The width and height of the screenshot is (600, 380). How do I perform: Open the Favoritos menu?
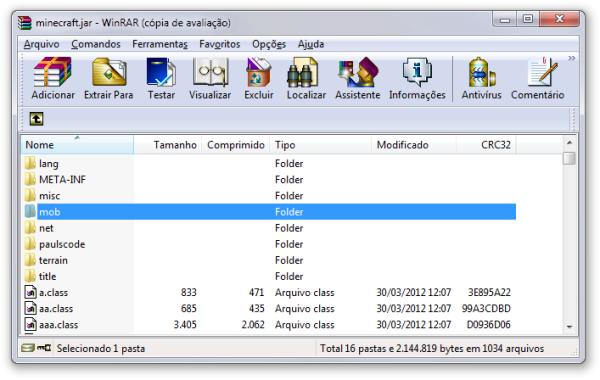click(x=220, y=44)
